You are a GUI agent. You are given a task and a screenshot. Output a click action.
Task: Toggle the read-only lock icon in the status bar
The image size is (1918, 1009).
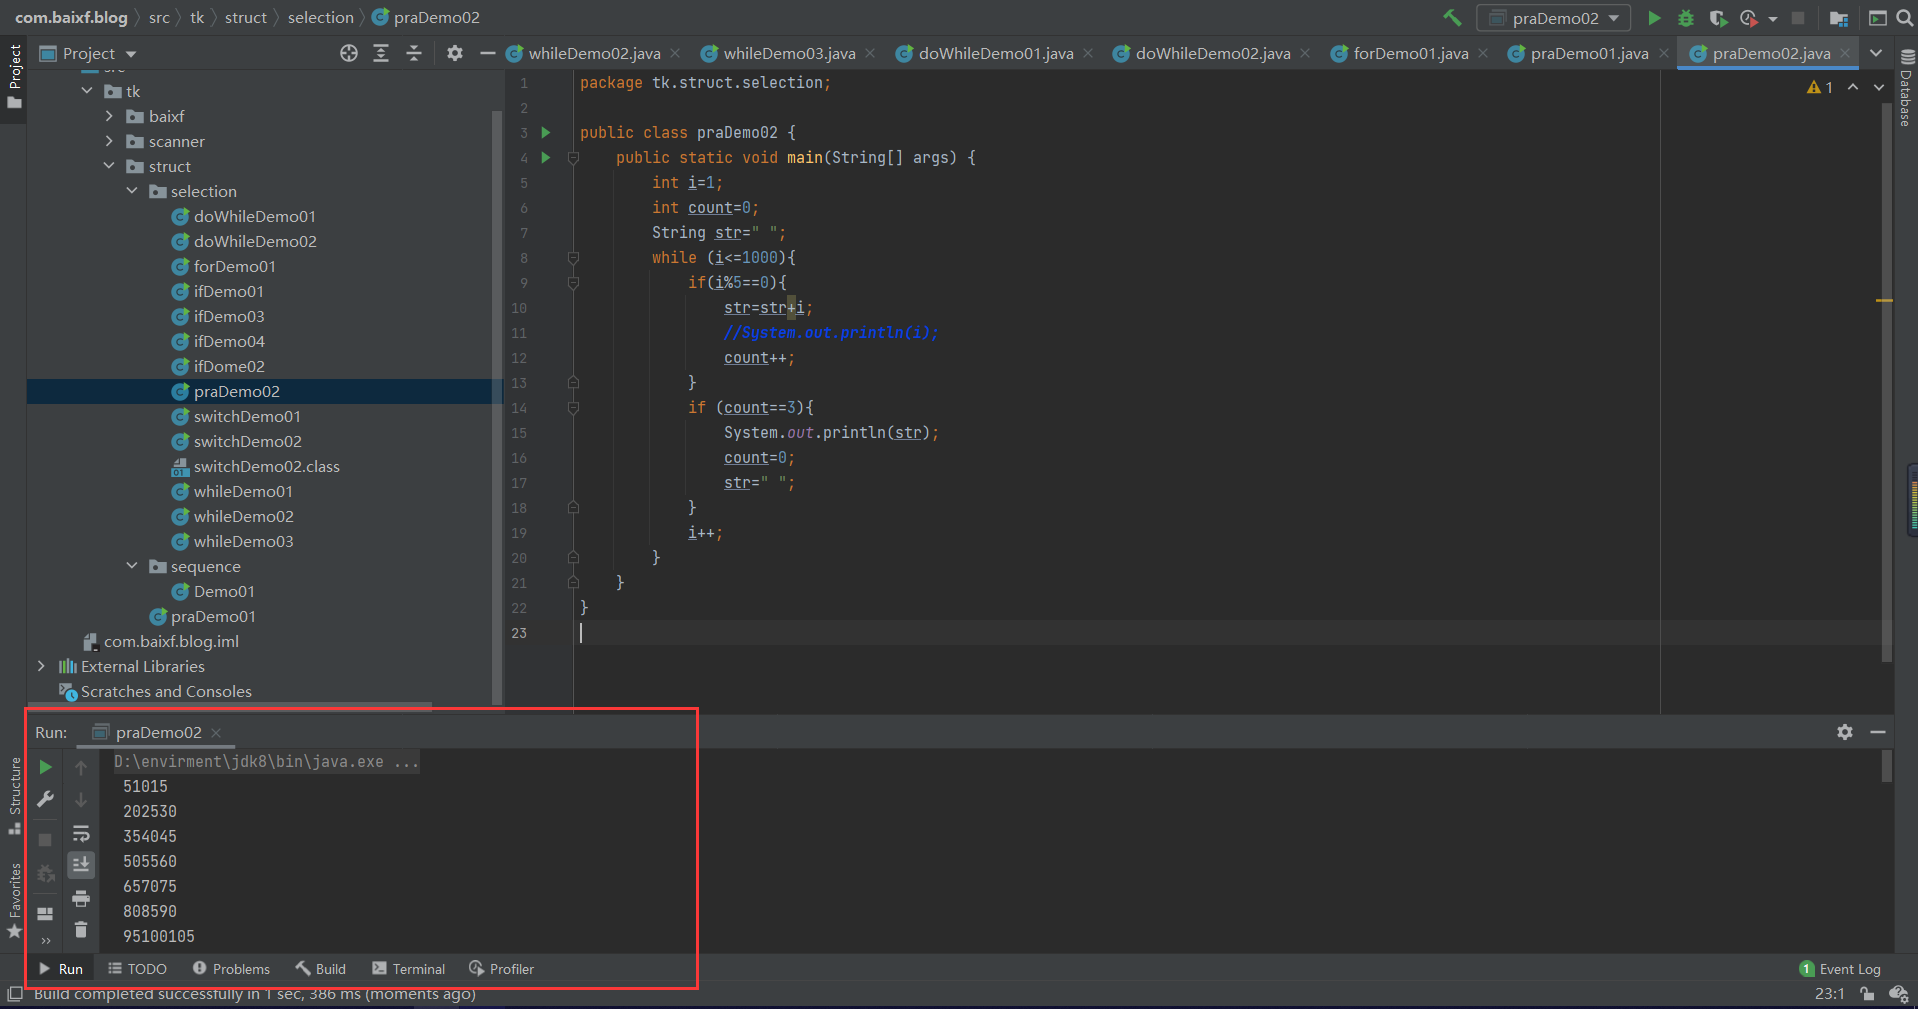click(x=1867, y=993)
